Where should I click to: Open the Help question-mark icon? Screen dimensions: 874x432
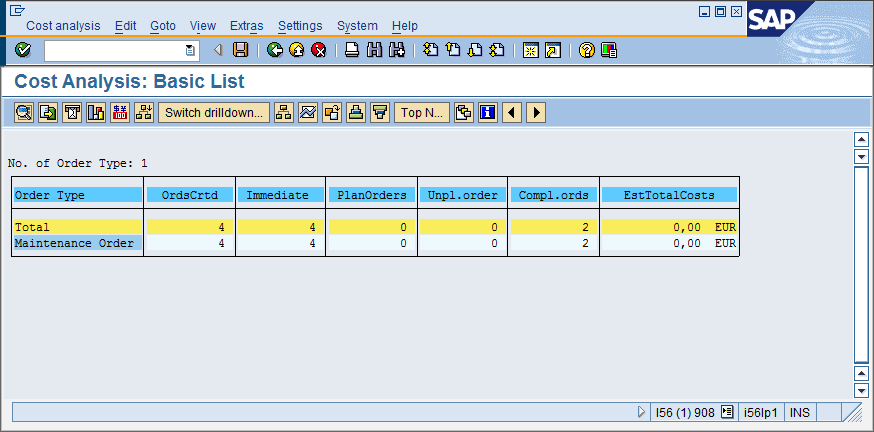[586, 50]
